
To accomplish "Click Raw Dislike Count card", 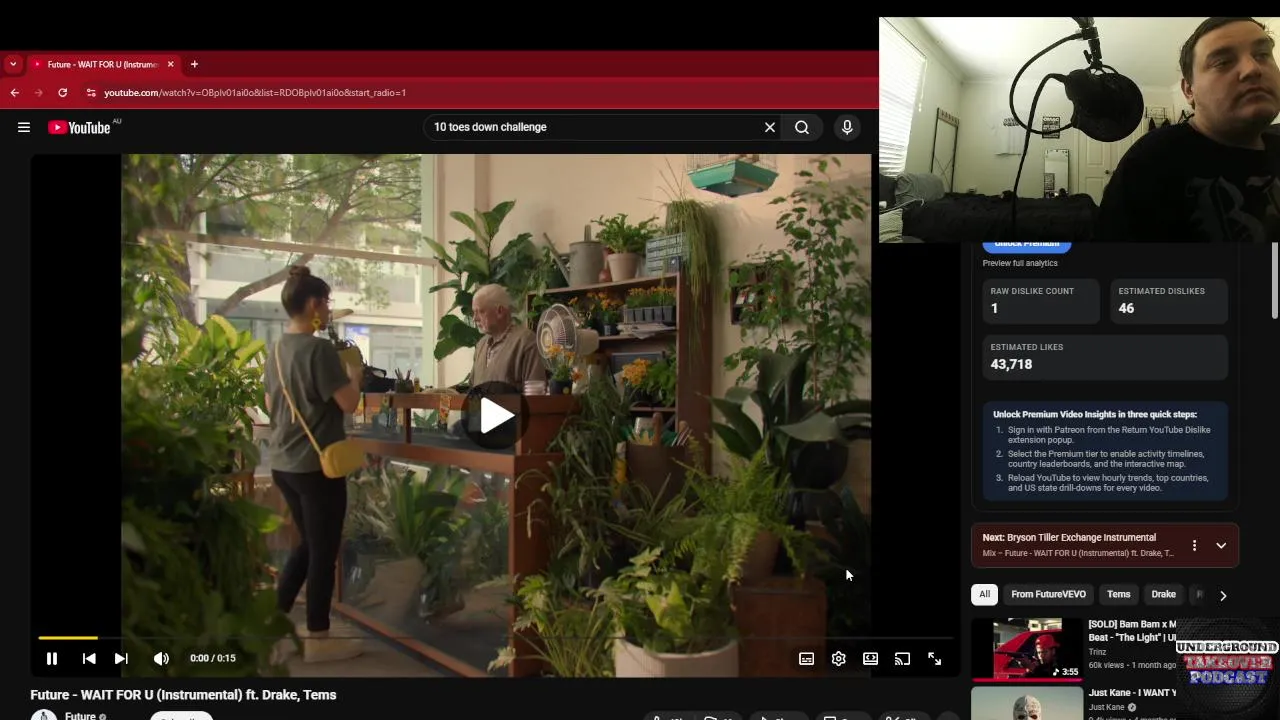I will point(1040,300).
